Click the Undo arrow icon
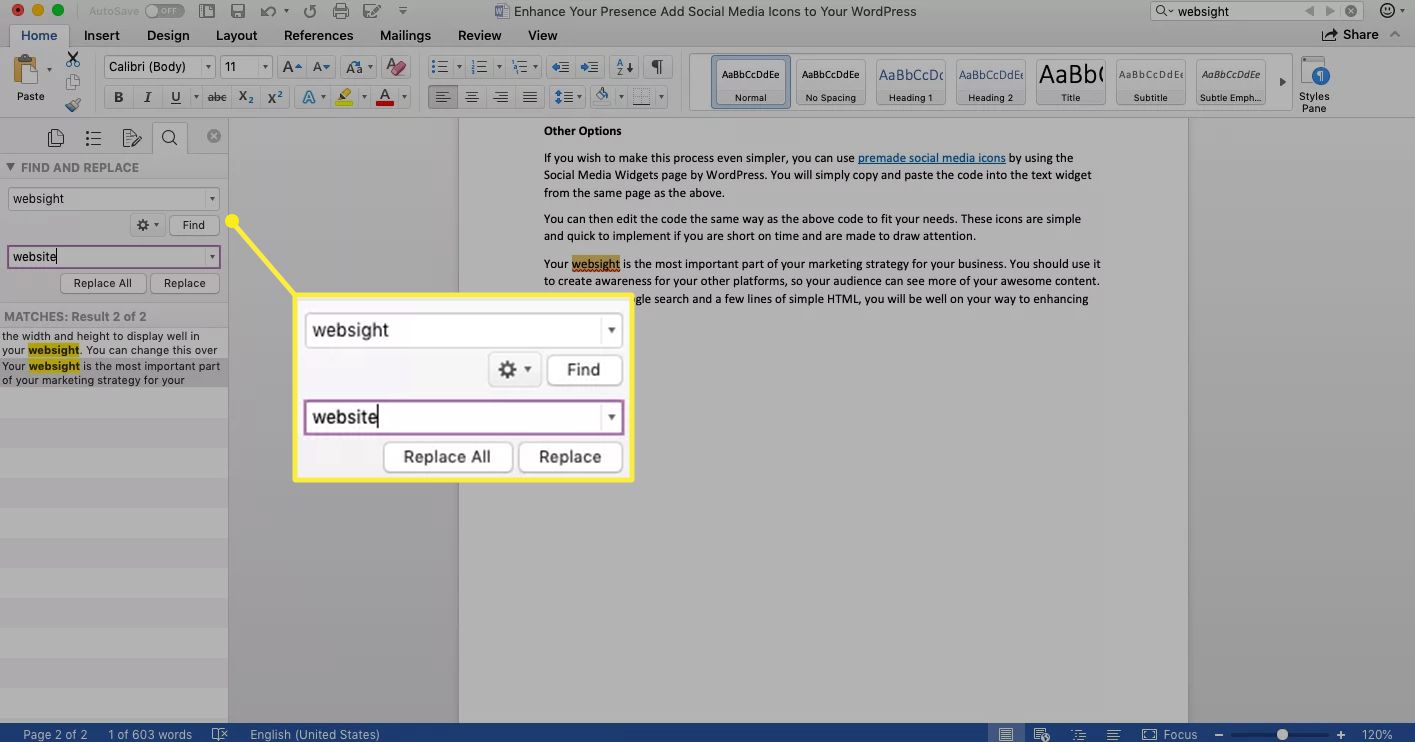The width and height of the screenshot is (1415, 742). pyautogui.click(x=267, y=12)
